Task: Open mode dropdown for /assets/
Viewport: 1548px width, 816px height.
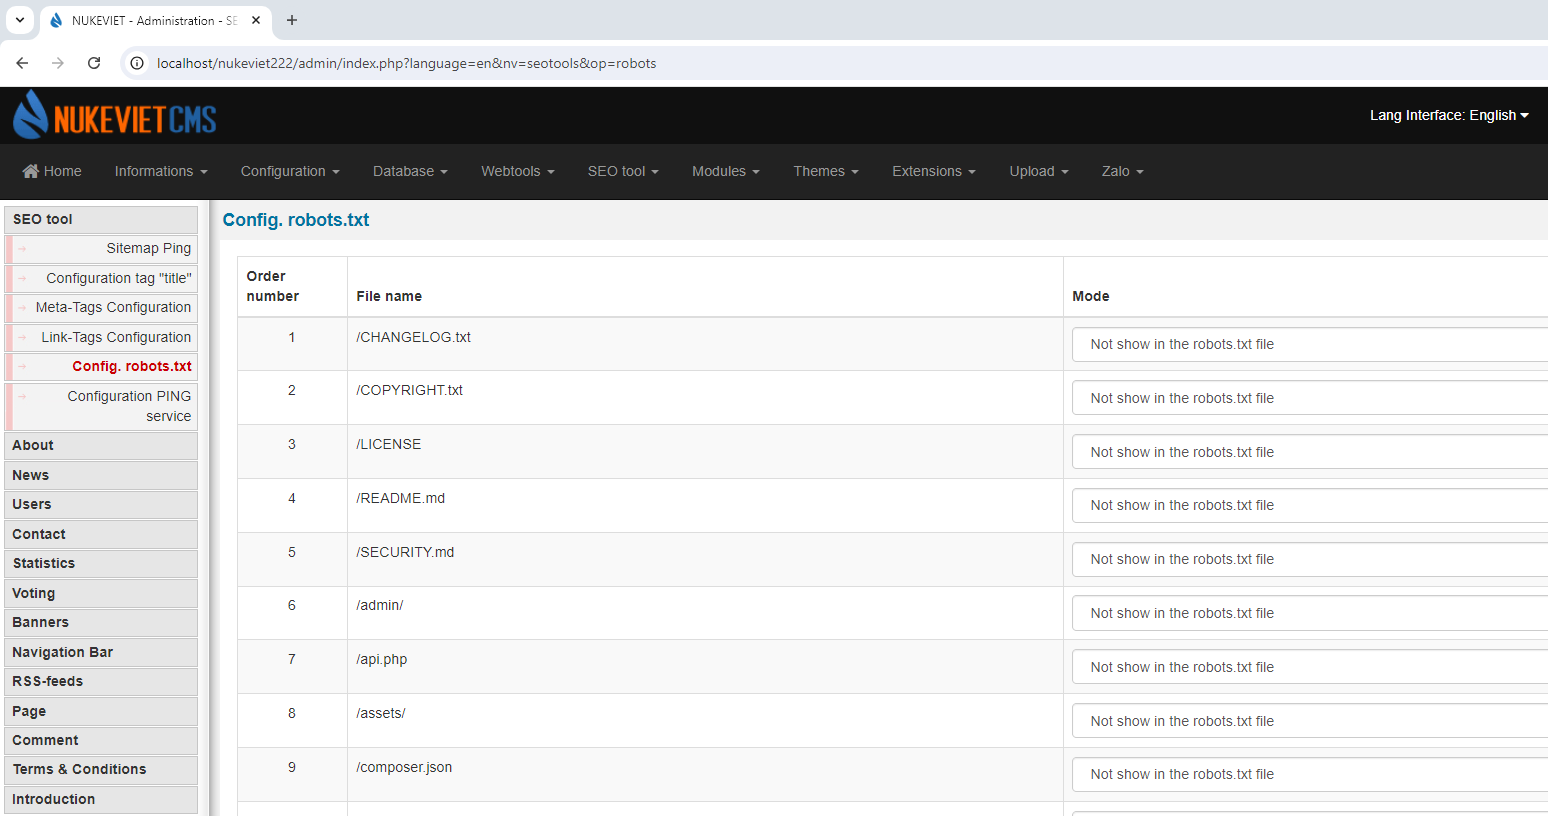Action: tap(1310, 721)
